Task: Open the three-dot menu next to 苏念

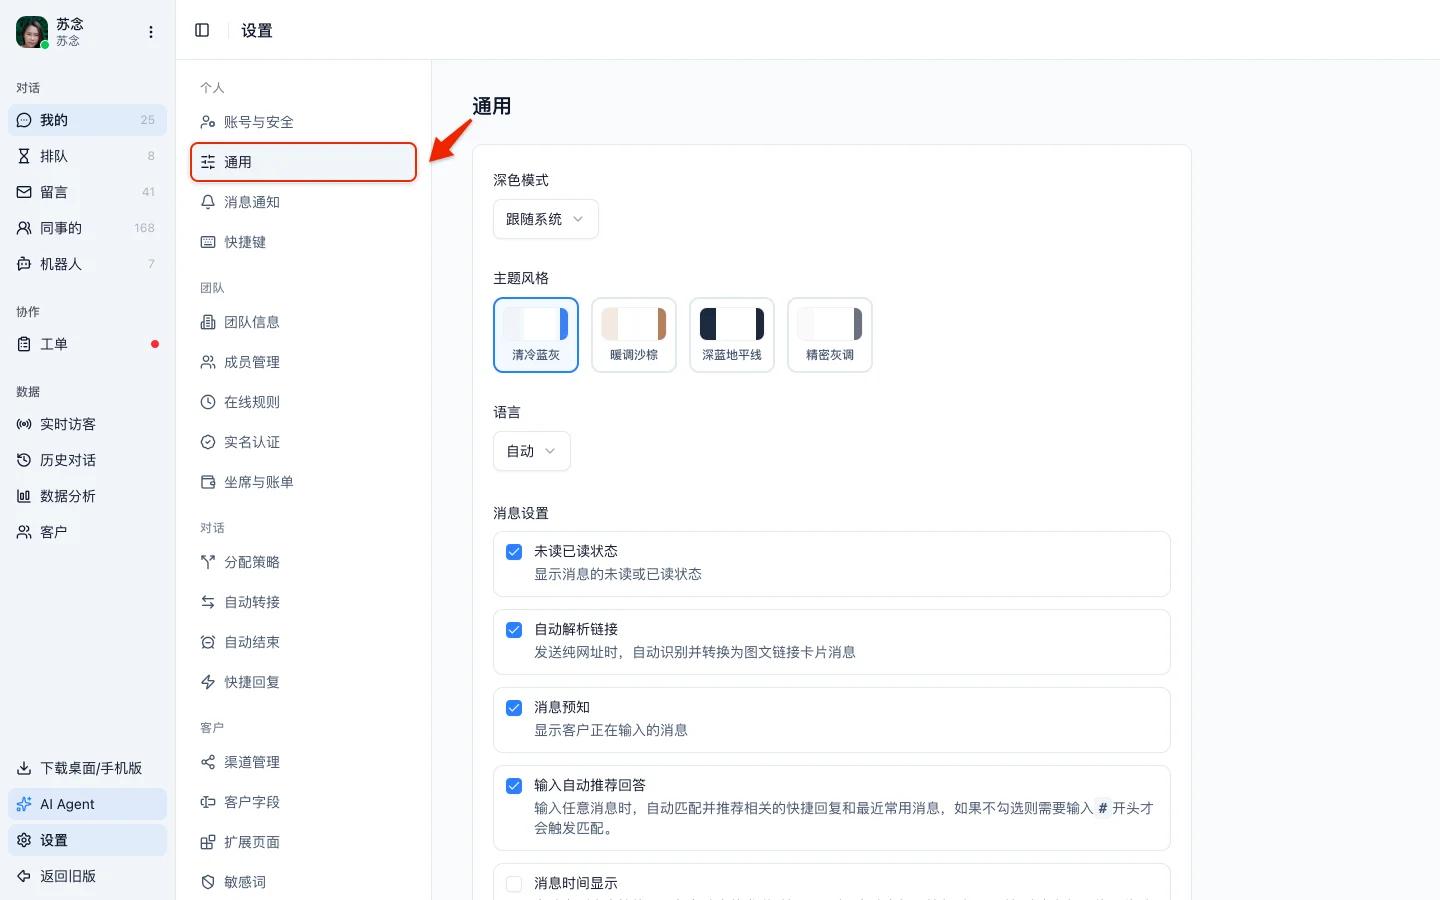Action: (x=151, y=32)
